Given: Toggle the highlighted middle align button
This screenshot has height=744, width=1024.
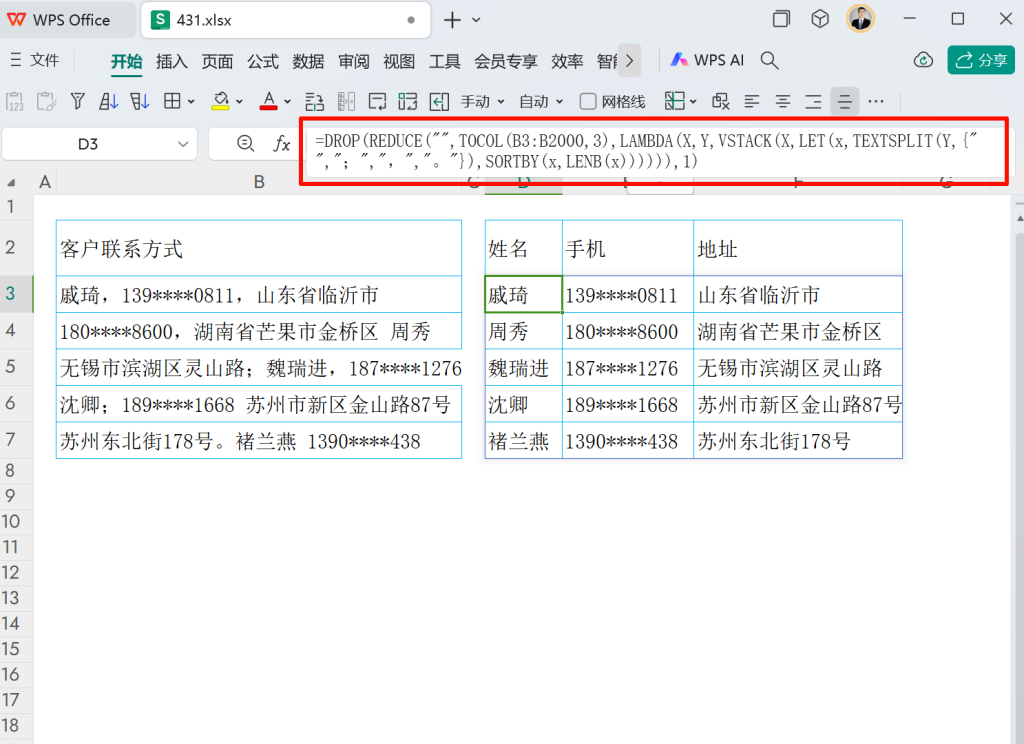Looking at the screenshot, I should pos(844,101).
